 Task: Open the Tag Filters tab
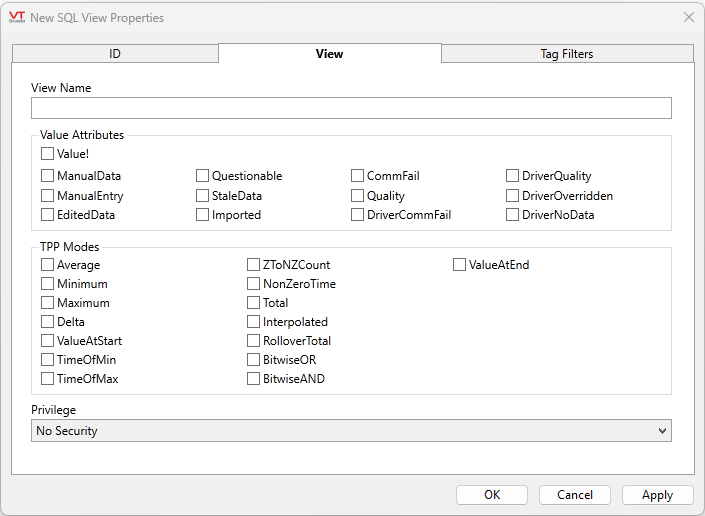(567, 54)
